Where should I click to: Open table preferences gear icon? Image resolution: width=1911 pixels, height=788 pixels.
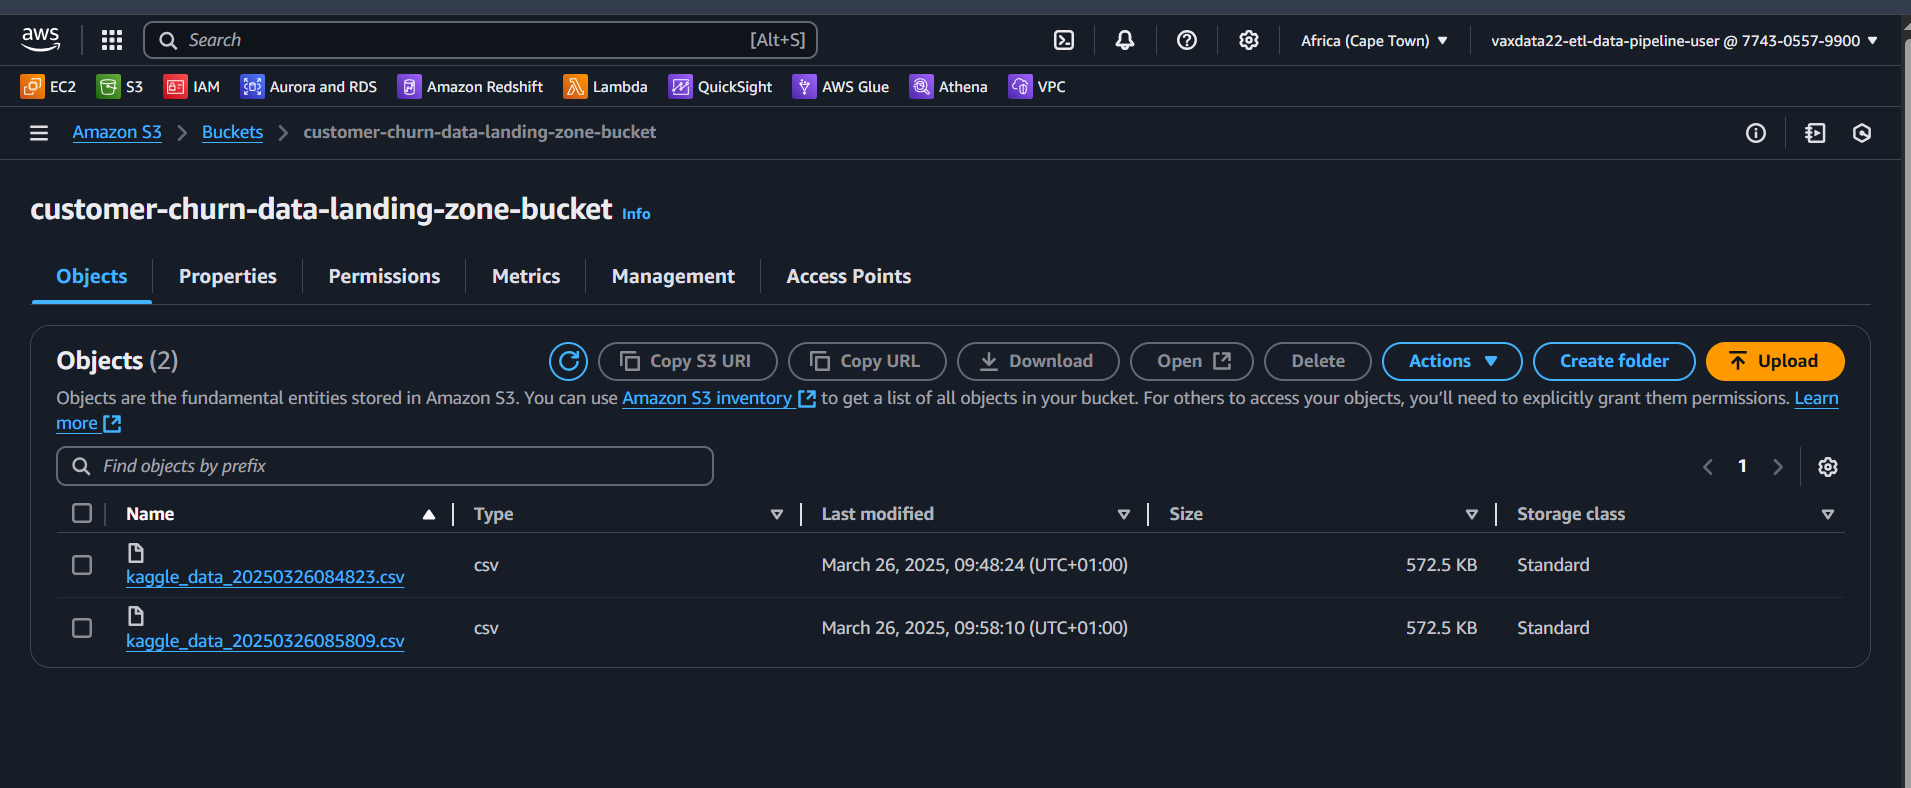(x=1828, y=467)
